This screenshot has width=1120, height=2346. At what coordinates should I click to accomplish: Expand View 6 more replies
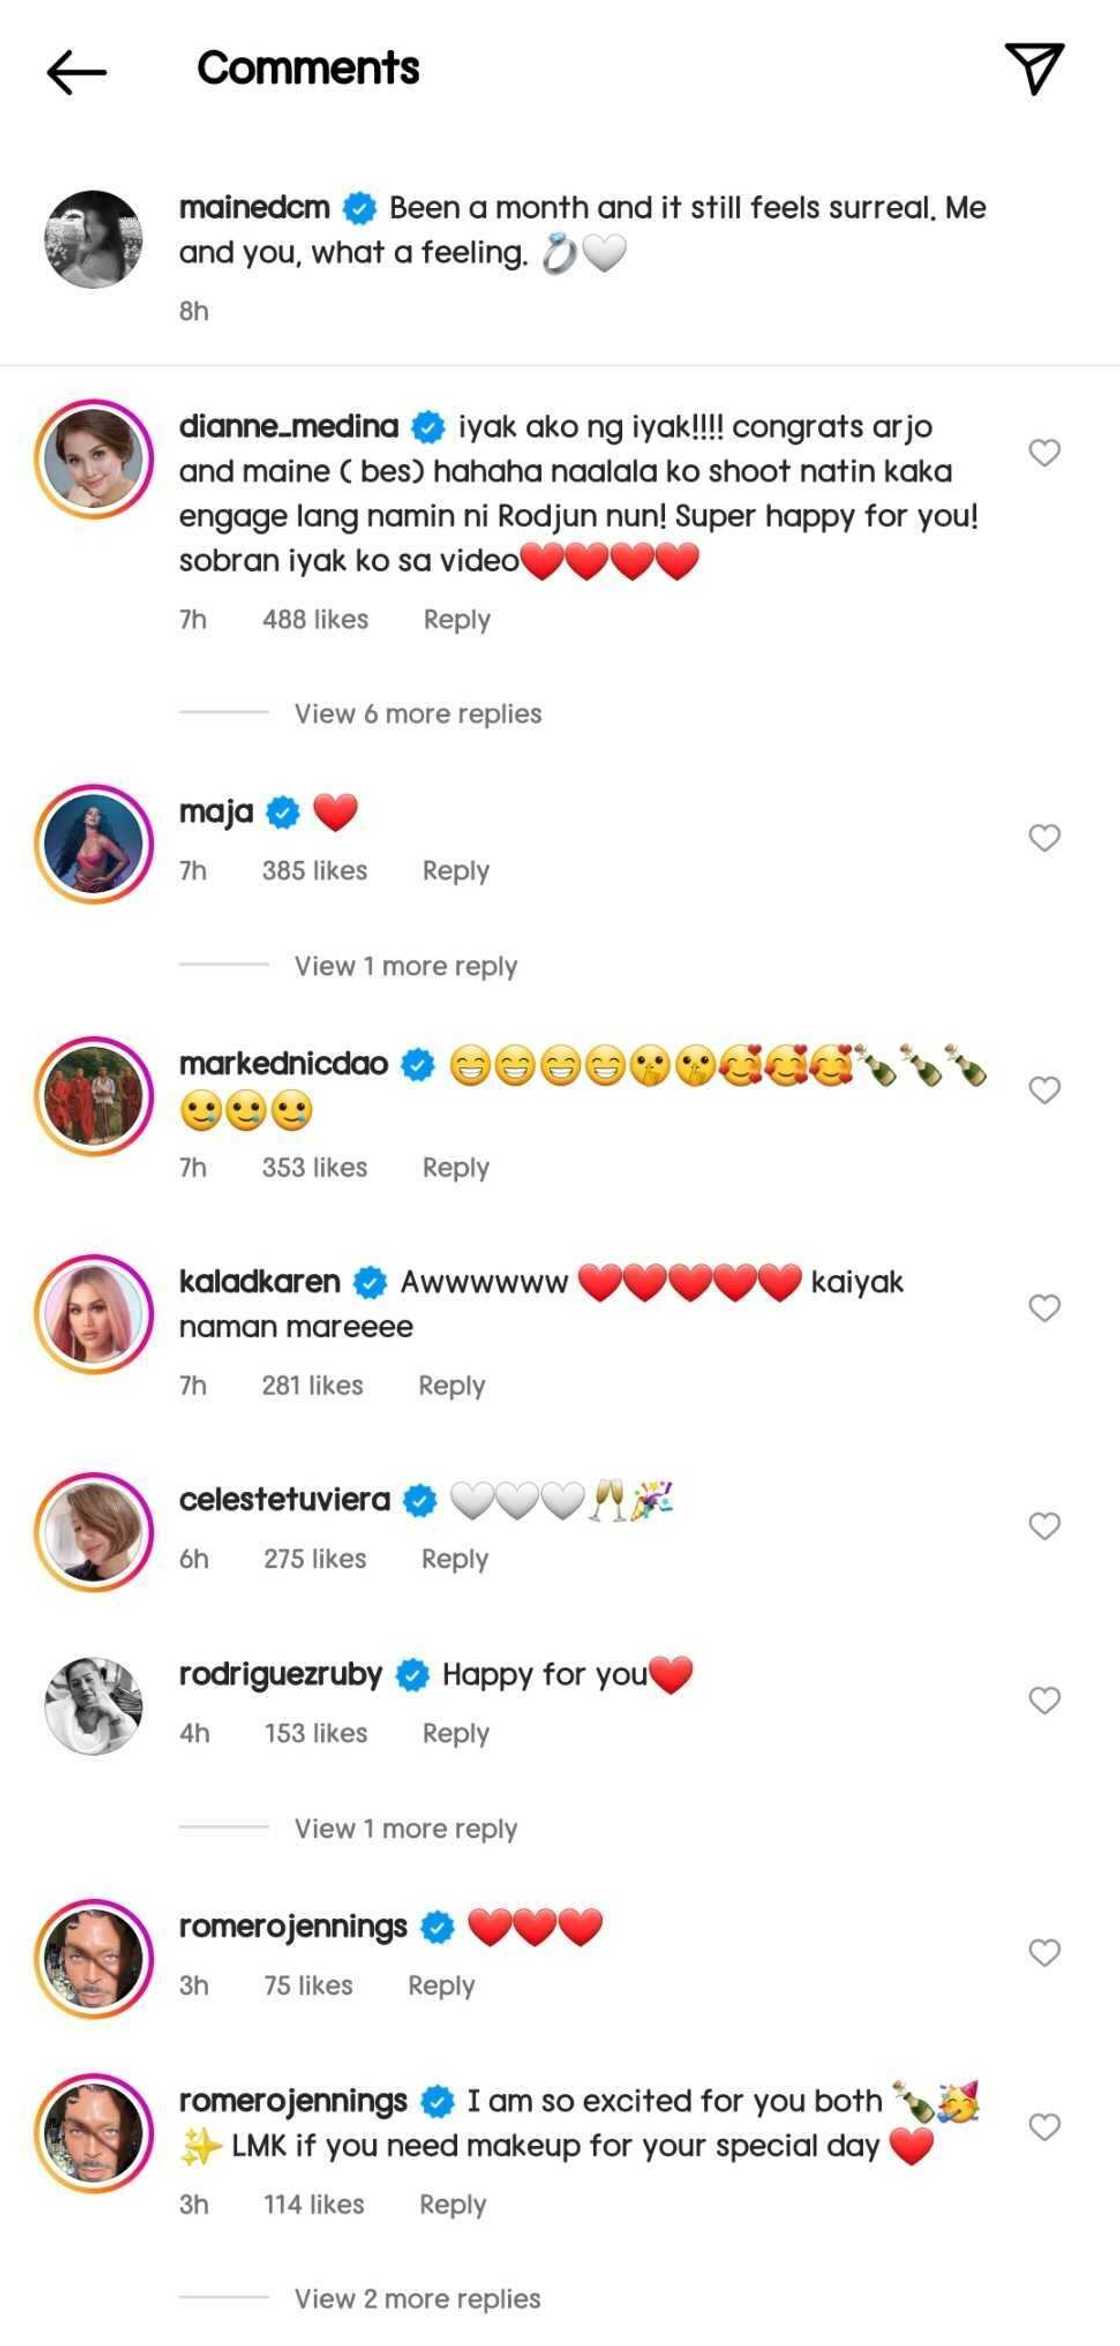click(417, 714)
